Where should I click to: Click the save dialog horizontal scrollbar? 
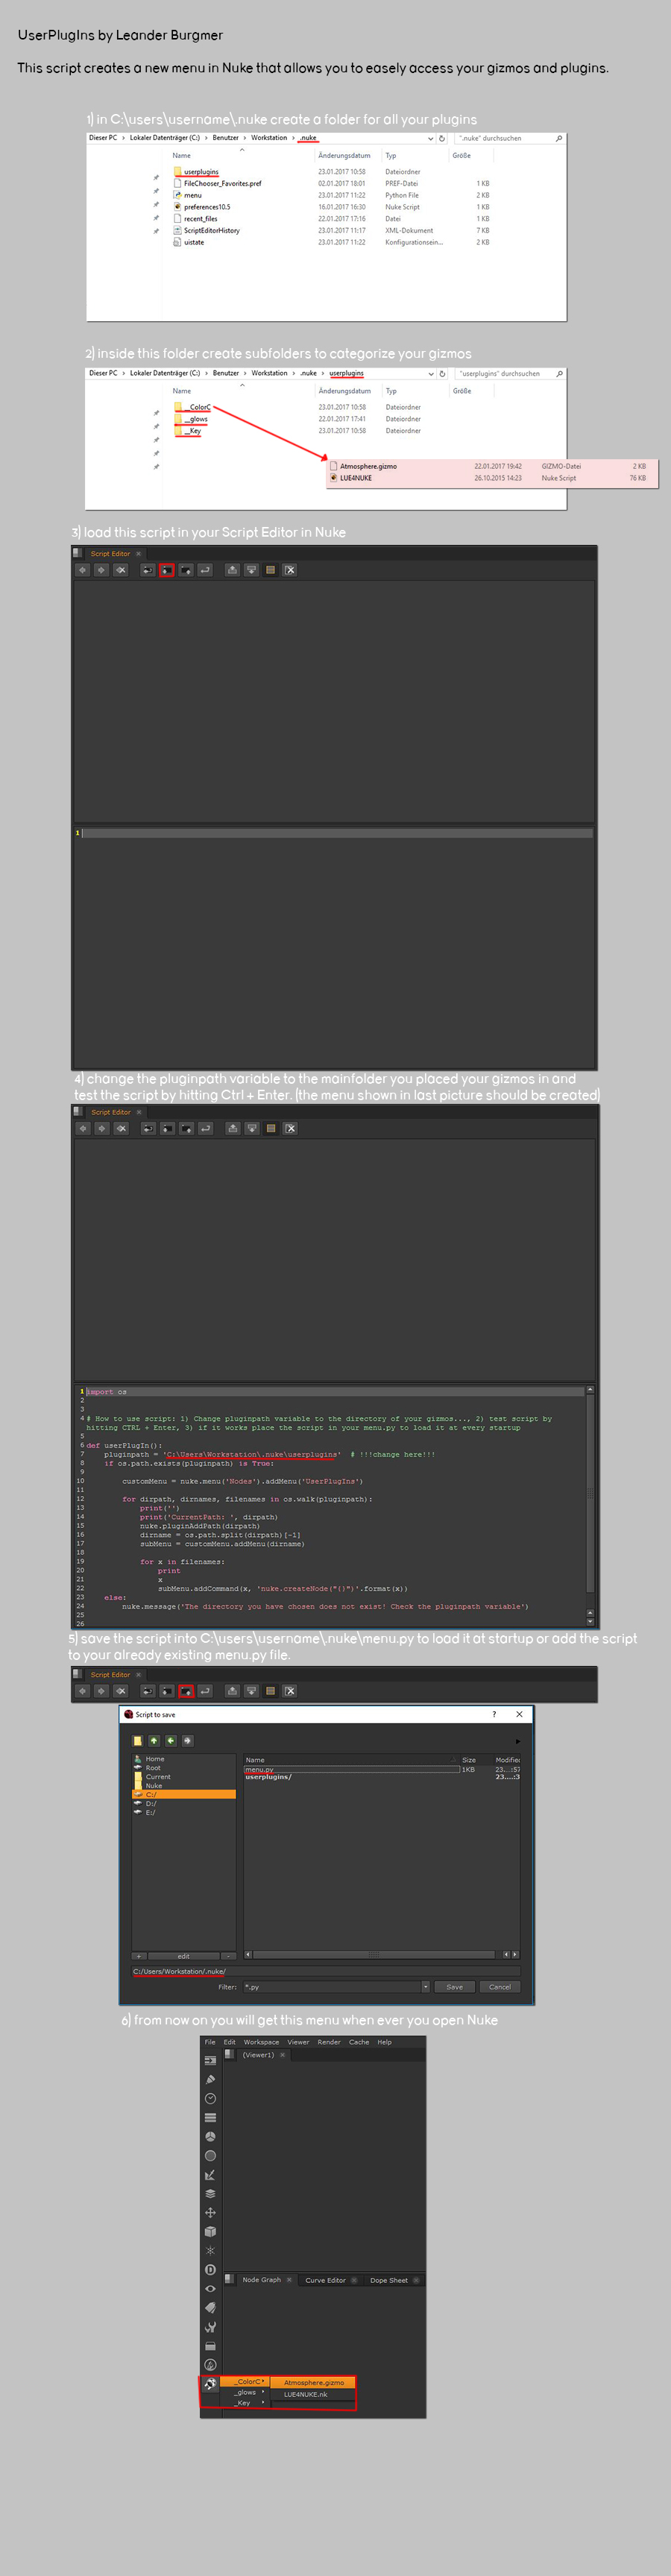[x=373, y=1954]
